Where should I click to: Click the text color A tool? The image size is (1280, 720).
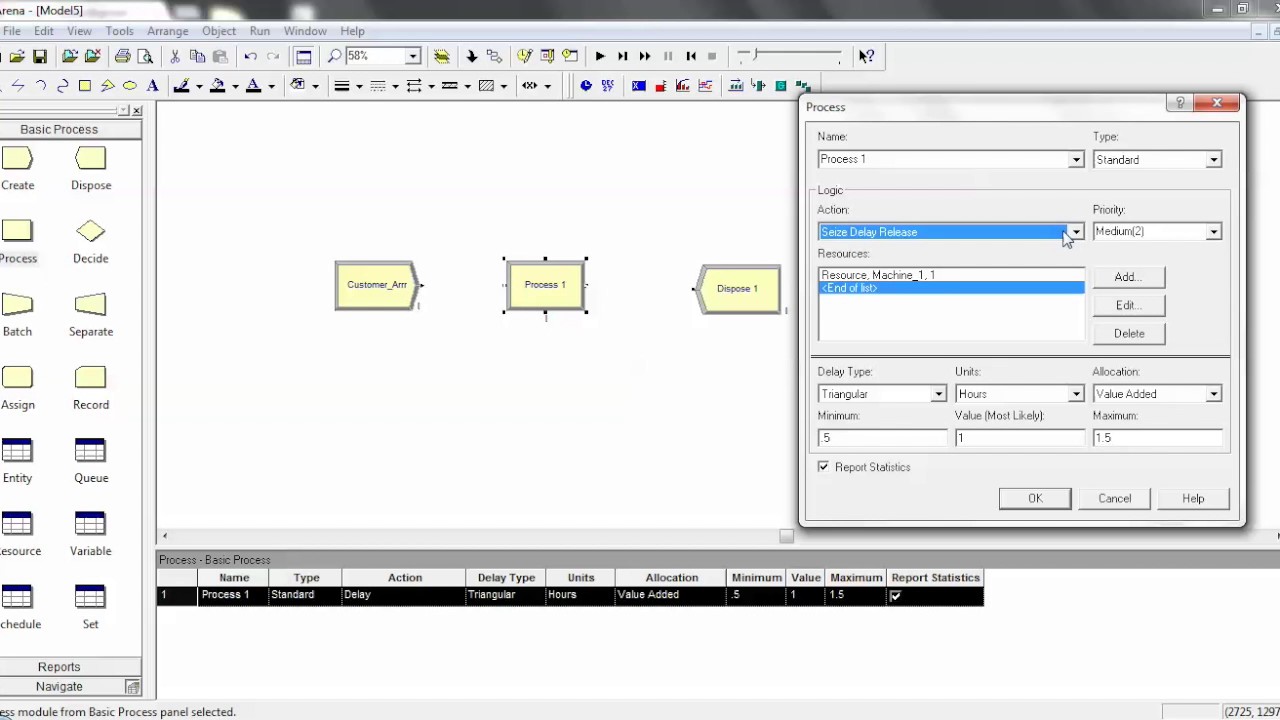click(x=254, y=86)
